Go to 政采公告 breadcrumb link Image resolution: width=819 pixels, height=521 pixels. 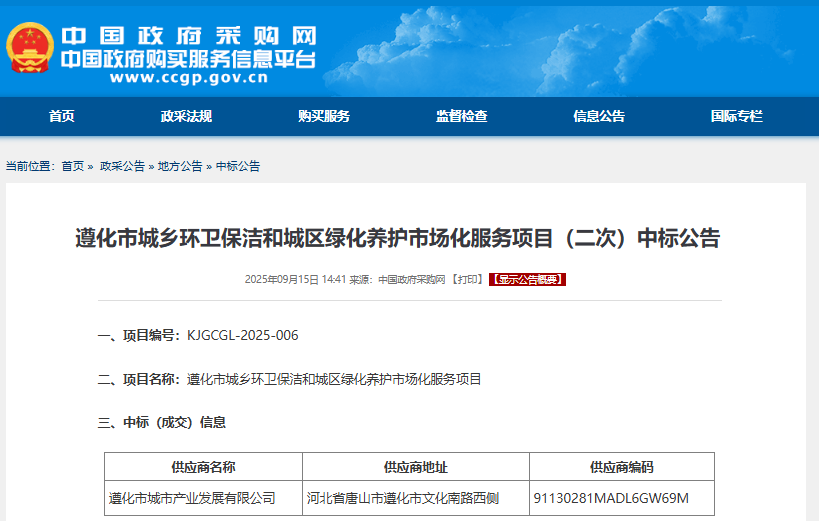click(x=122, y=166)
